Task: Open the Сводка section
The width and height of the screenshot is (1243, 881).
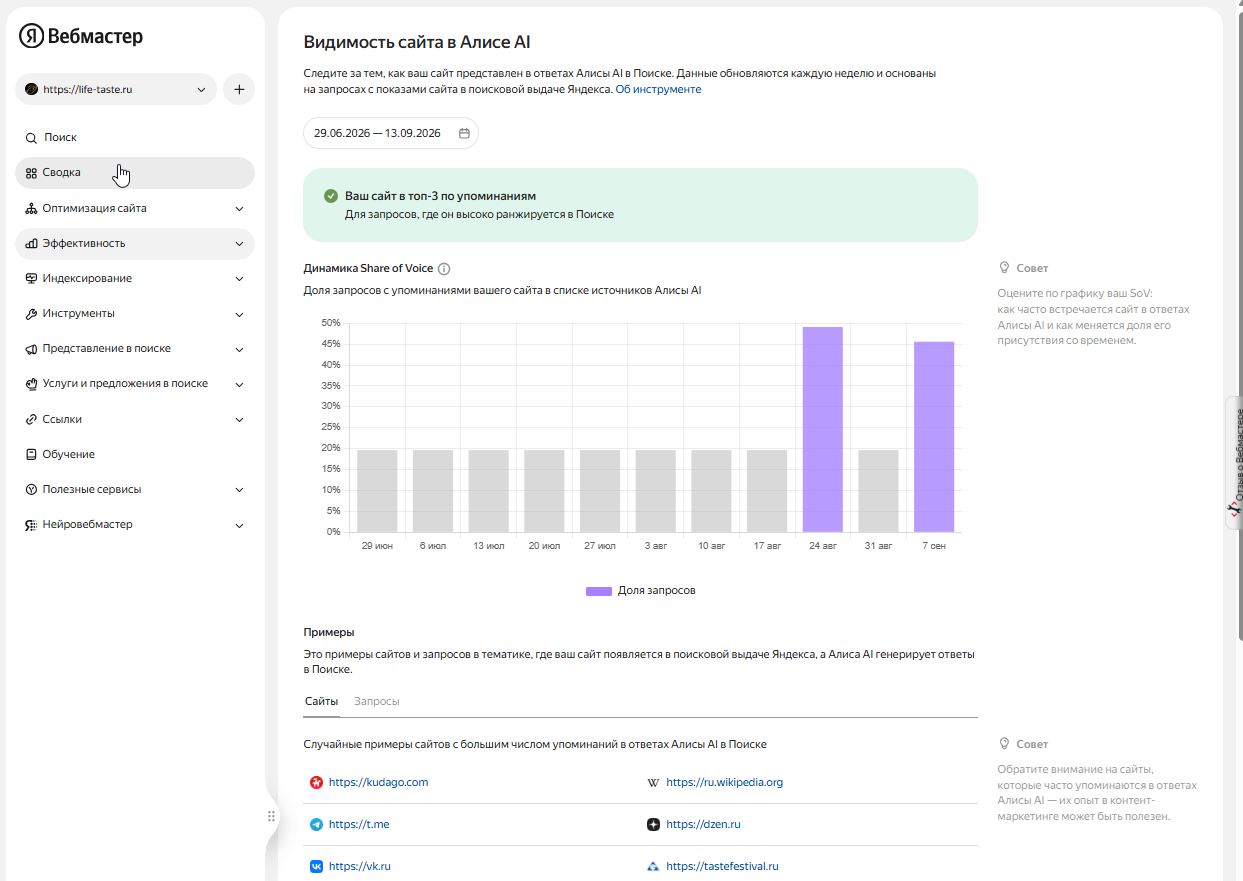Action: 135,172
